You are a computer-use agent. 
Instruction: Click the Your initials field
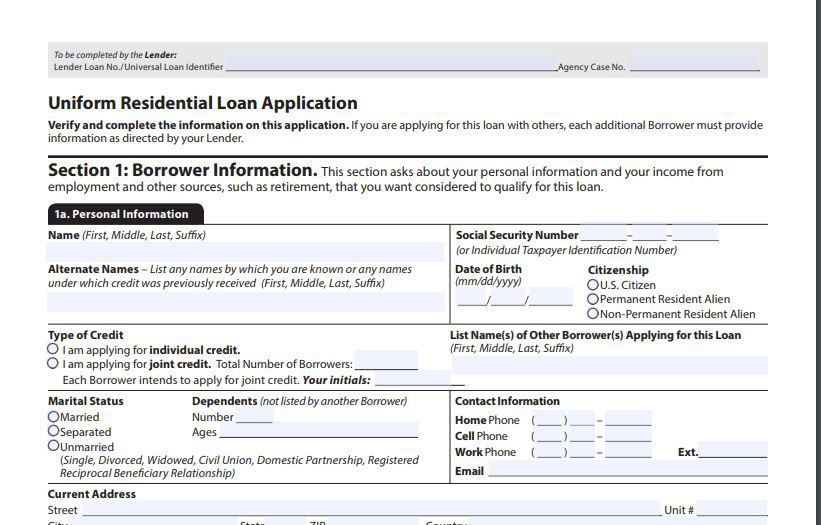tap(418, 379)
